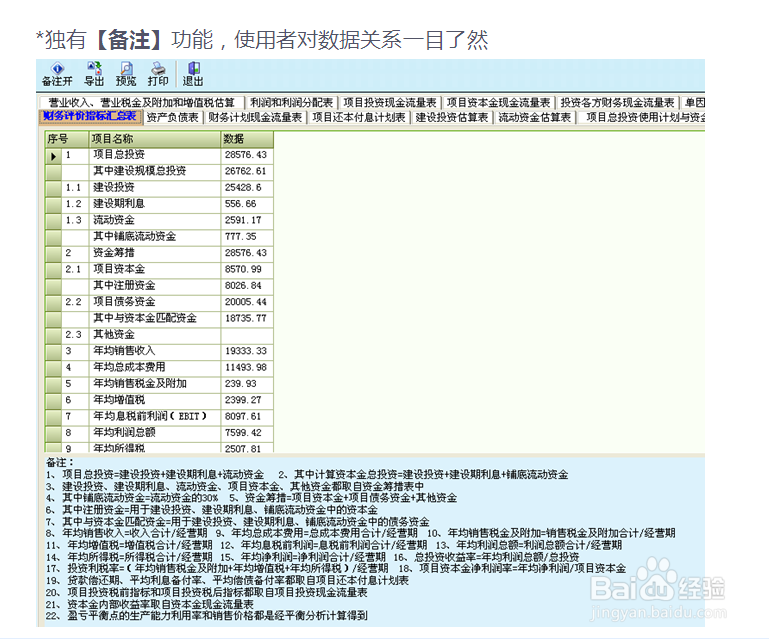Click the 退出 exit toolbar icon
Image resolution: width=769 pixels, height=639 pixels.
tap(193, 74)
